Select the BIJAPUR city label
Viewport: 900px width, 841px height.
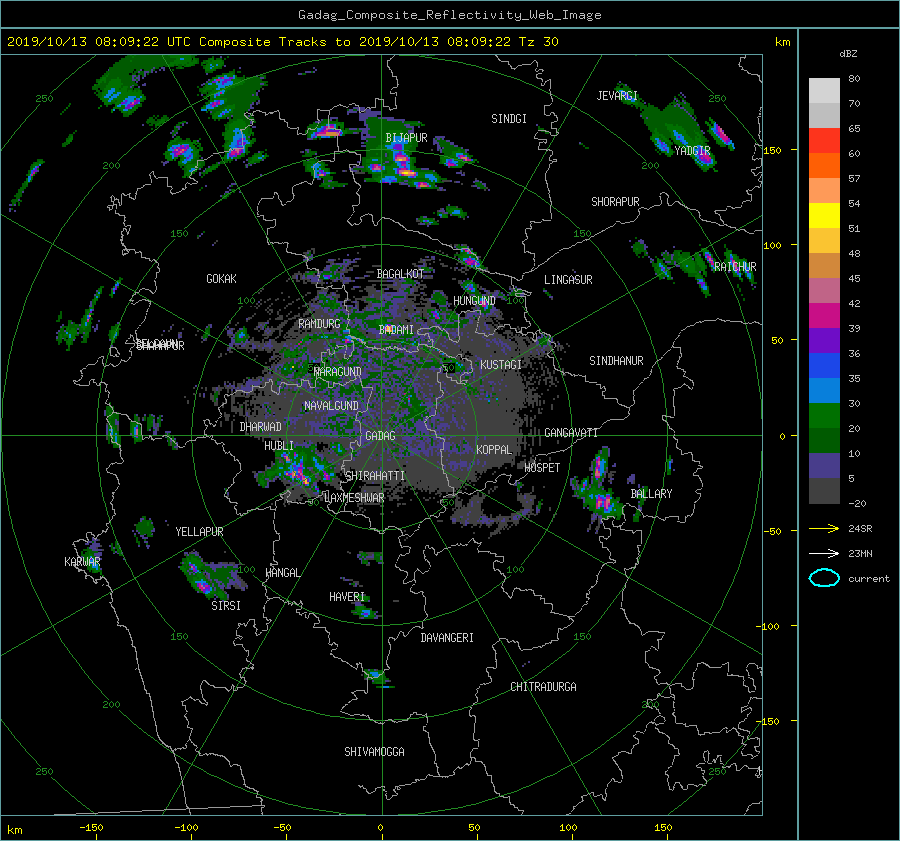click(406, 138)
